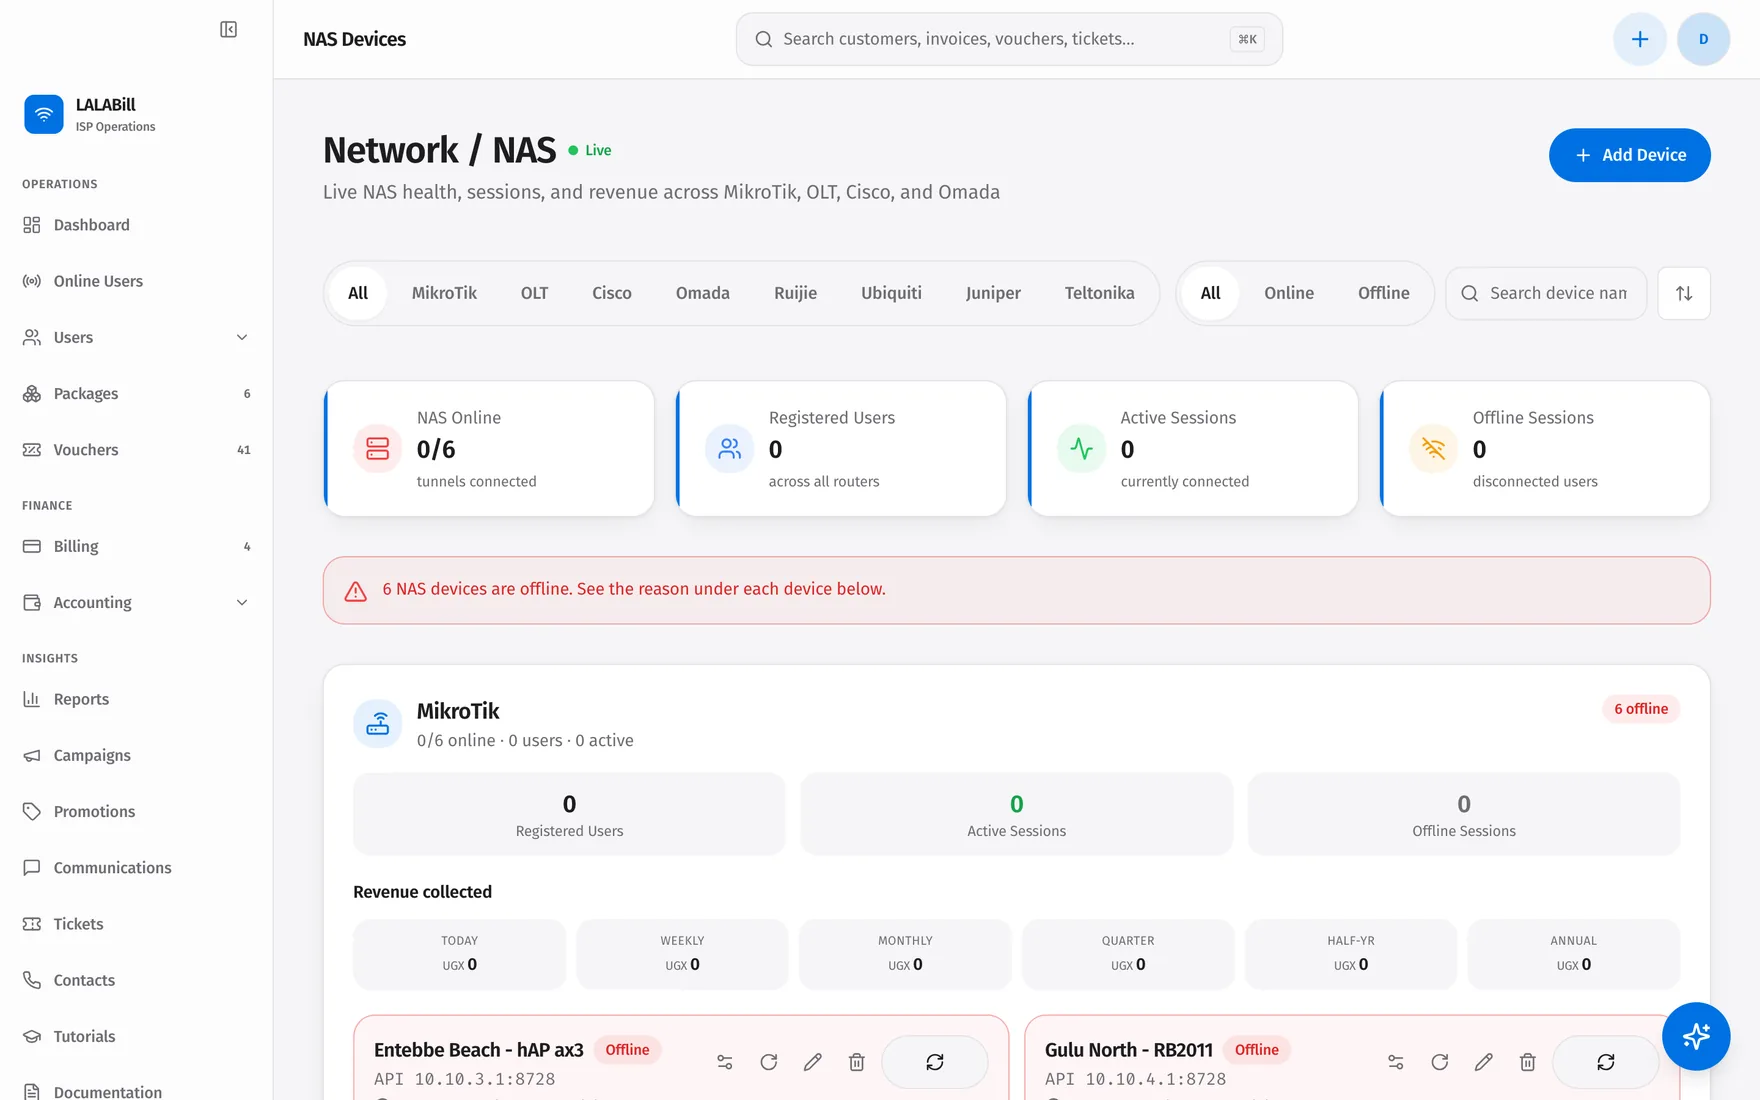Viewport: 1760px width, 1100px height.
Task: Open Billing in the sidebar
Action: pyautogui.click(x=136, y=546)
